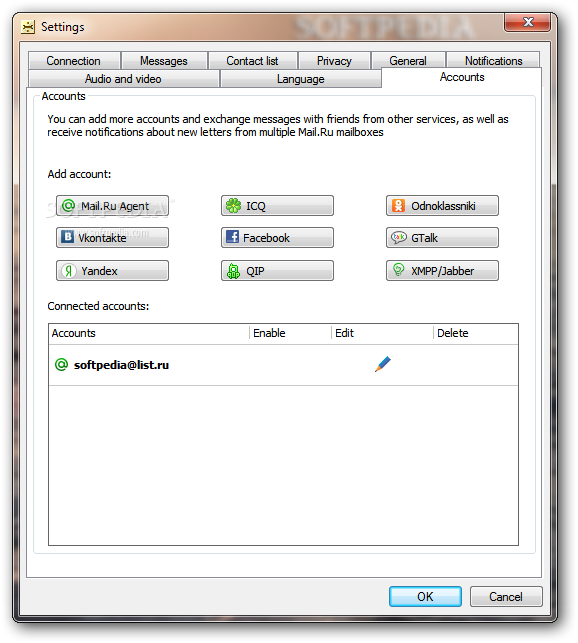This screenshot has height=643, width=578.
Task: Confirm settings with the OK button
Action: [x=425, y=596]
